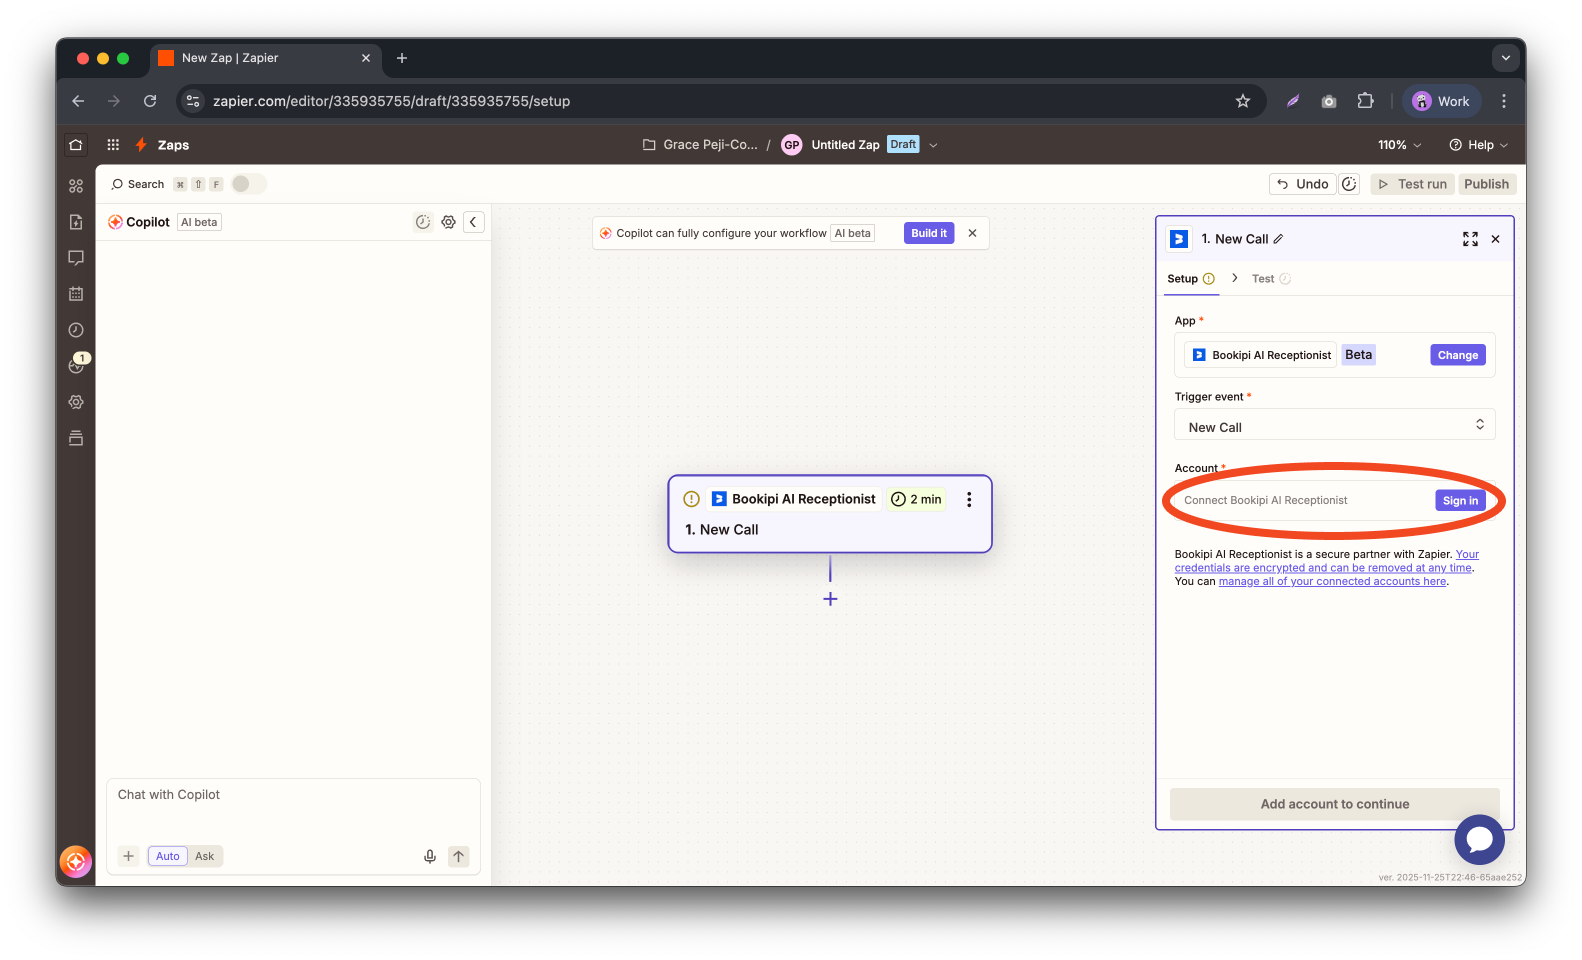Image resolution: width=1582 pixels, height=960 pixels.
Task: Sign in to Bookipi AI Receptionist
Action: tap(1460, 501)
